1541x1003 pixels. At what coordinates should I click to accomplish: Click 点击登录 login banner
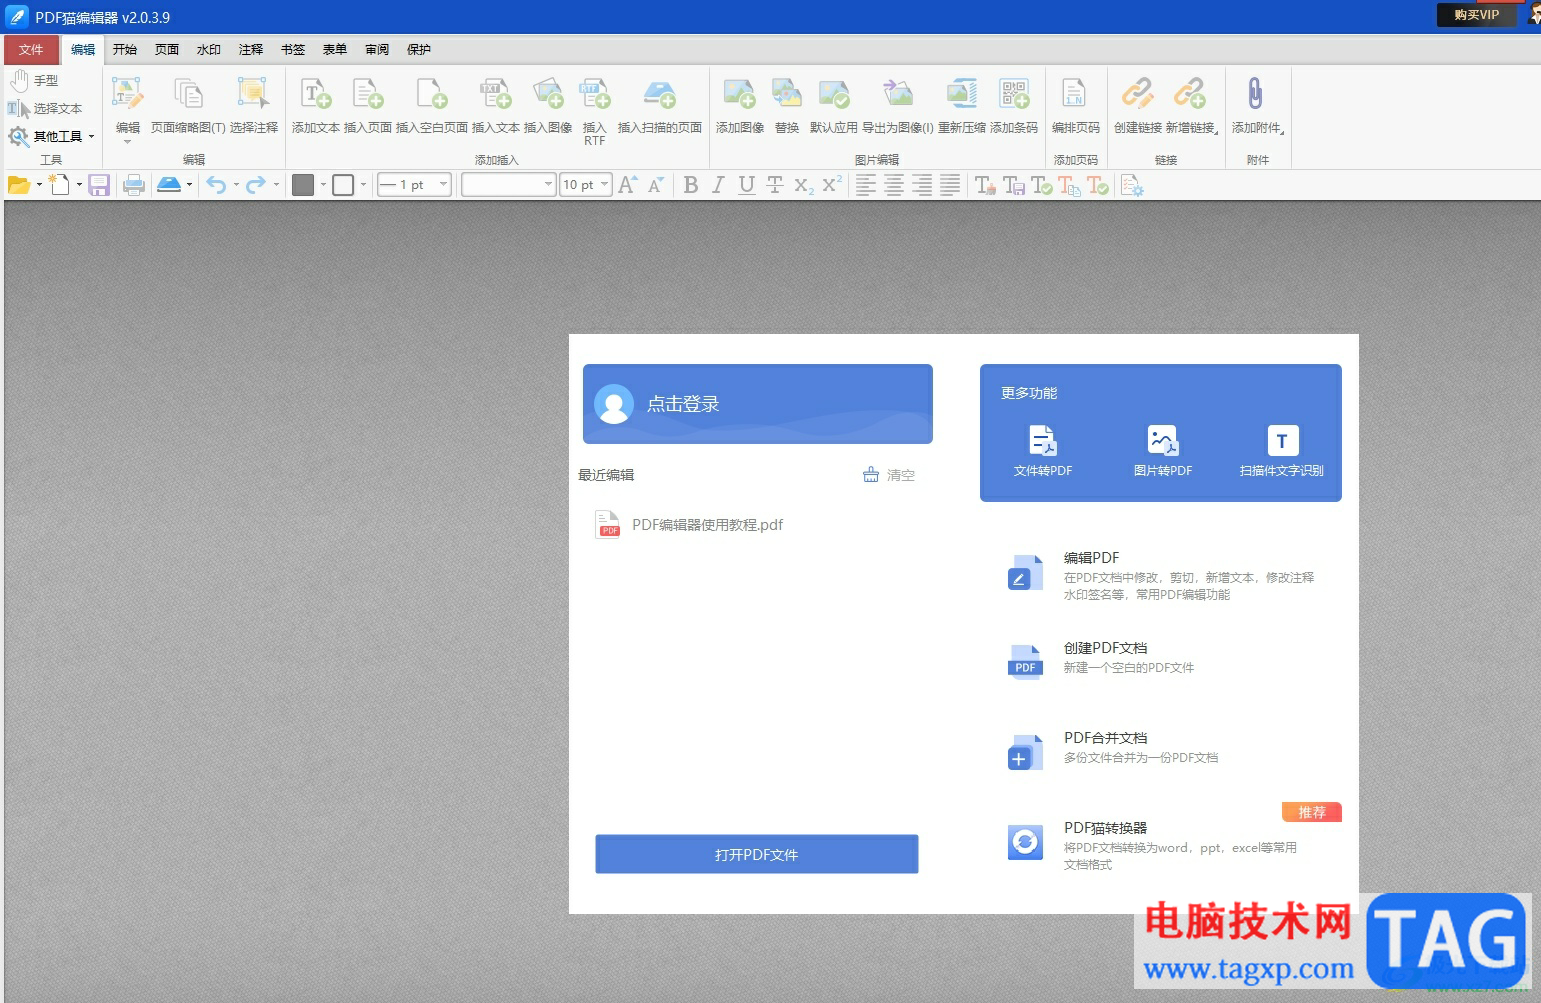757,404
